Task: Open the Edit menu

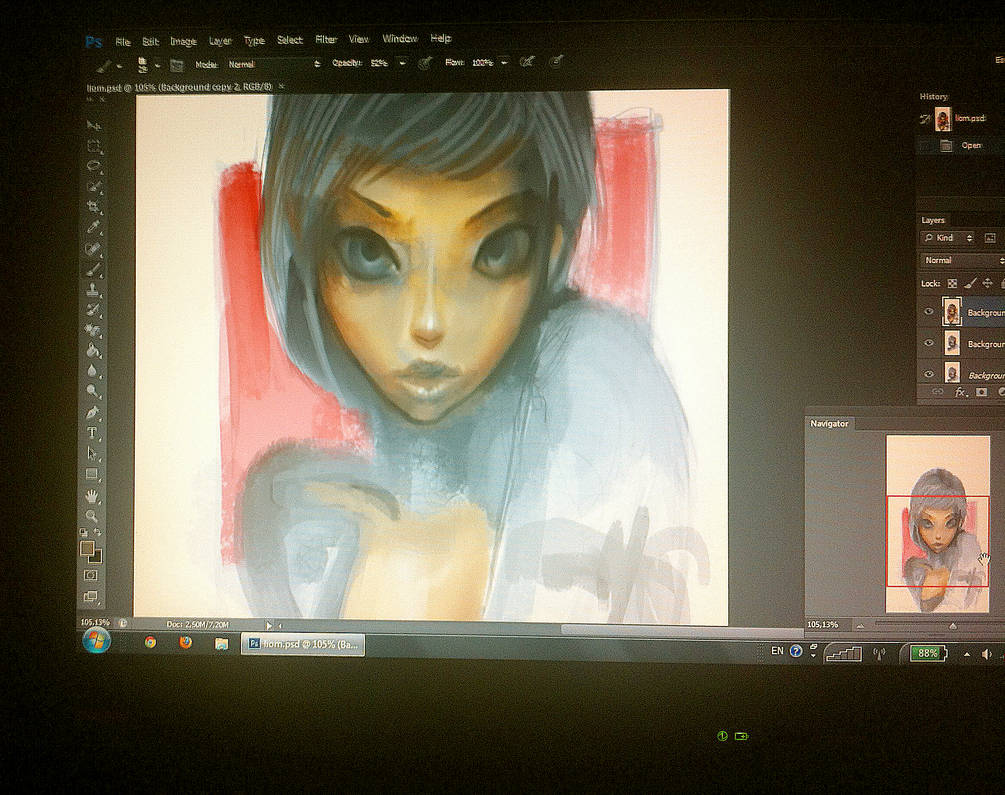Action: click(150, 42)
